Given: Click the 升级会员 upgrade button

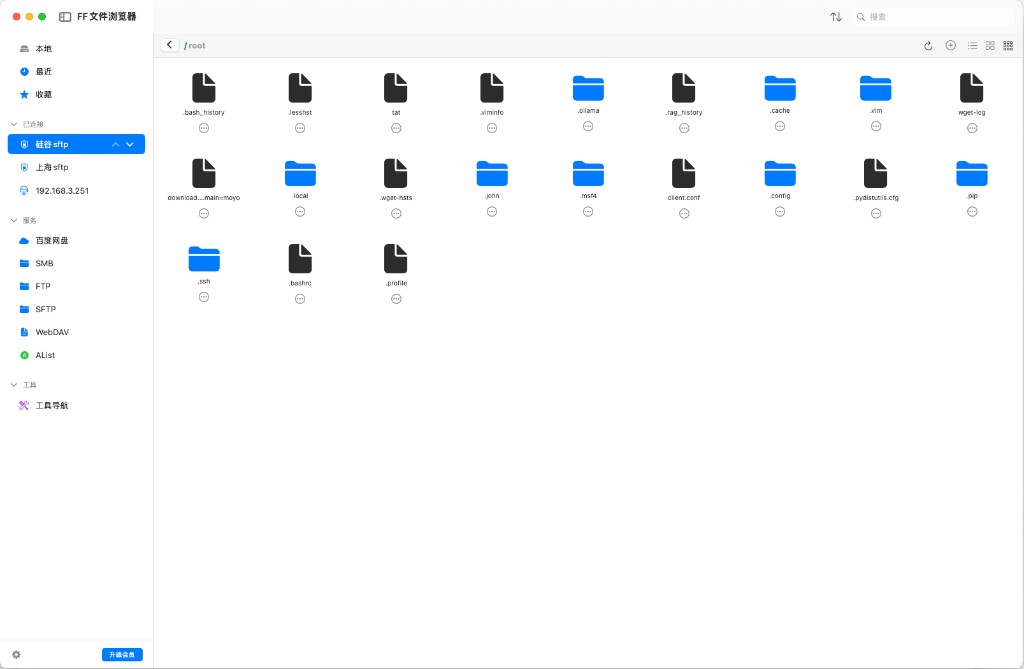Looking at the screenshot, I should (x=122, y=655).
